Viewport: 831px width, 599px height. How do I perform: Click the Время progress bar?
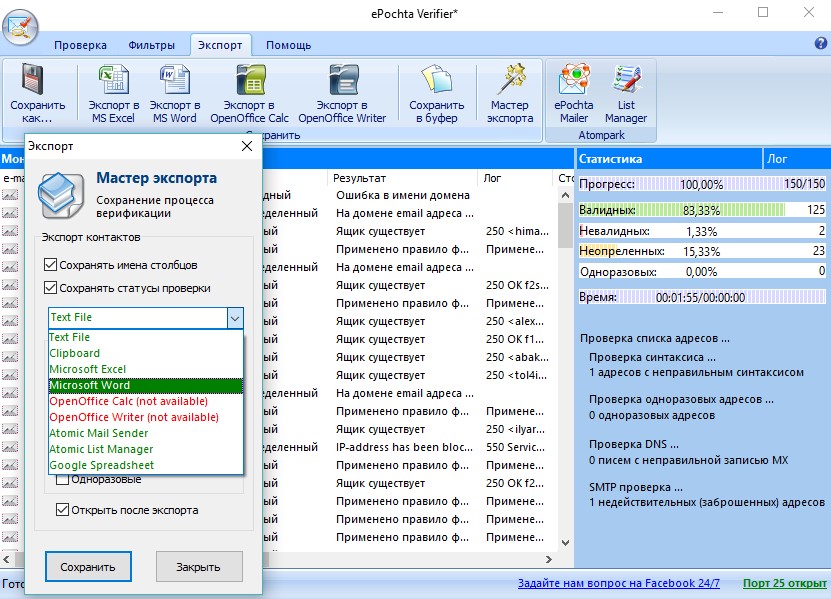click(x=702, y=297)
